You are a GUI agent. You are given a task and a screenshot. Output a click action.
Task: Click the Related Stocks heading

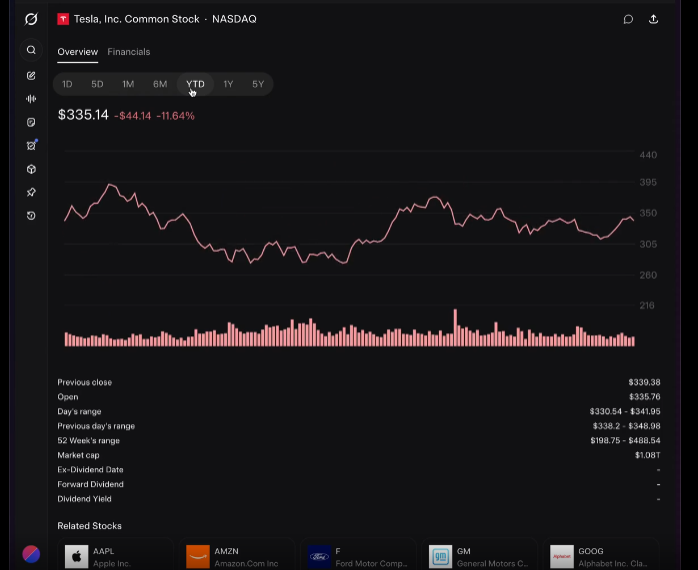coord(89,526)
